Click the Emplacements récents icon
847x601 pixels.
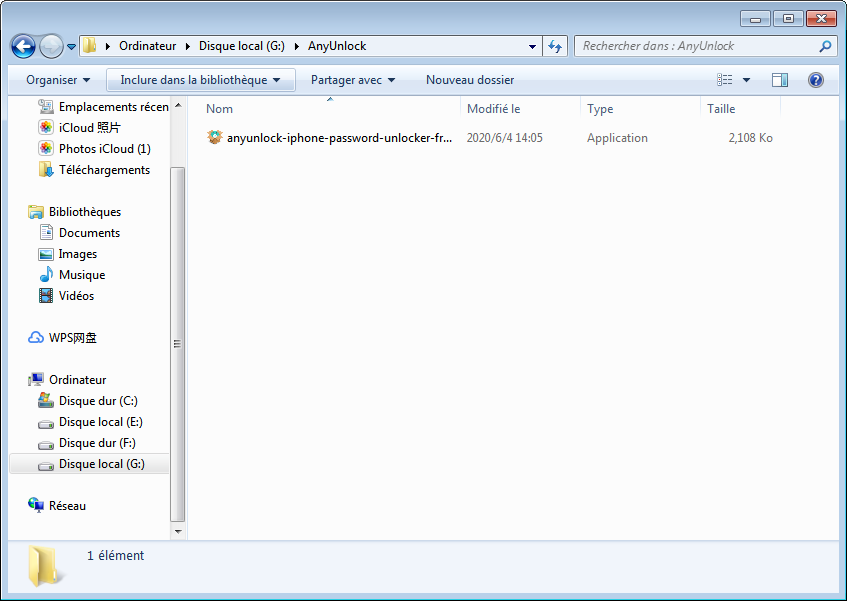[x=46, y=106]
